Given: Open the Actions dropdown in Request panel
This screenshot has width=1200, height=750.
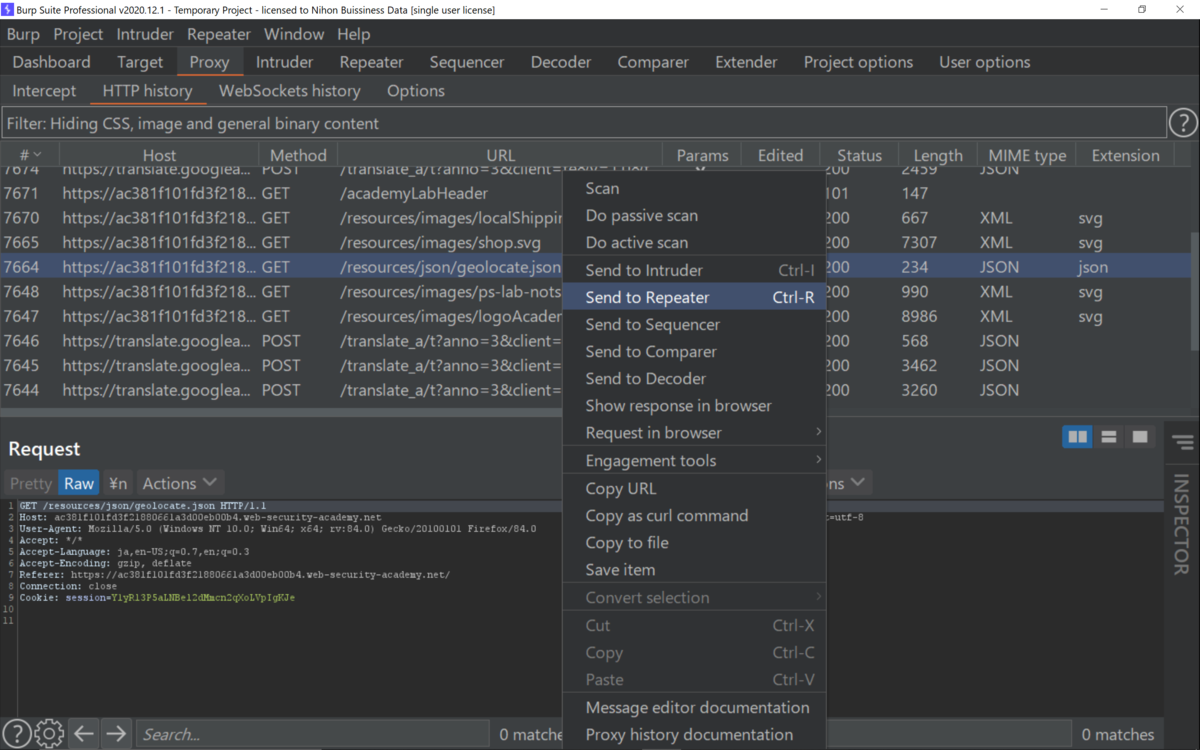Looking at the screenshot, I should click(180, 483).
